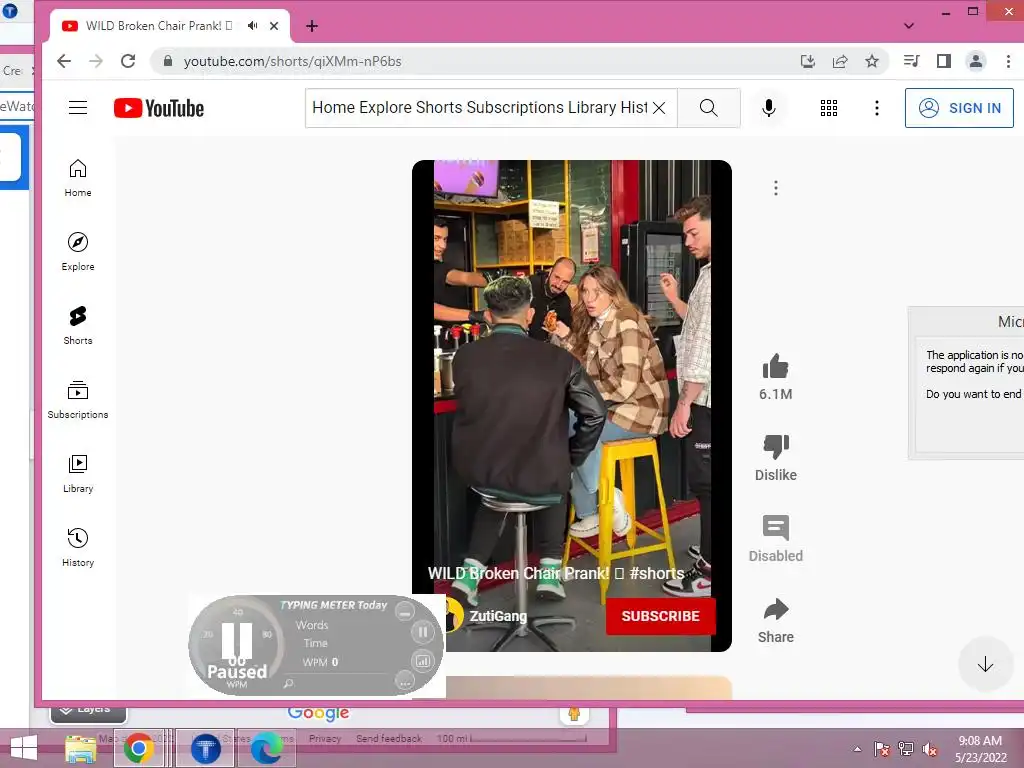Click in the YouTube search field

[x=480, y=108]
